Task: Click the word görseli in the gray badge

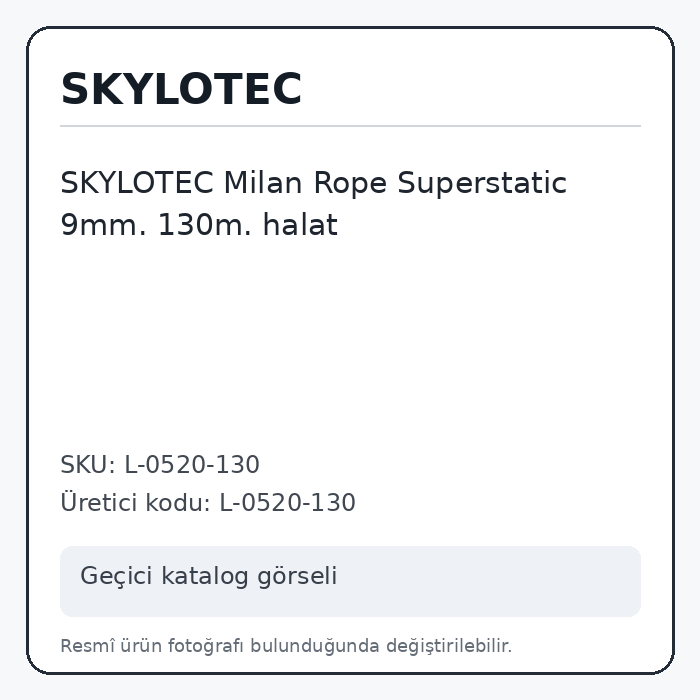Action: coord(297,576)
